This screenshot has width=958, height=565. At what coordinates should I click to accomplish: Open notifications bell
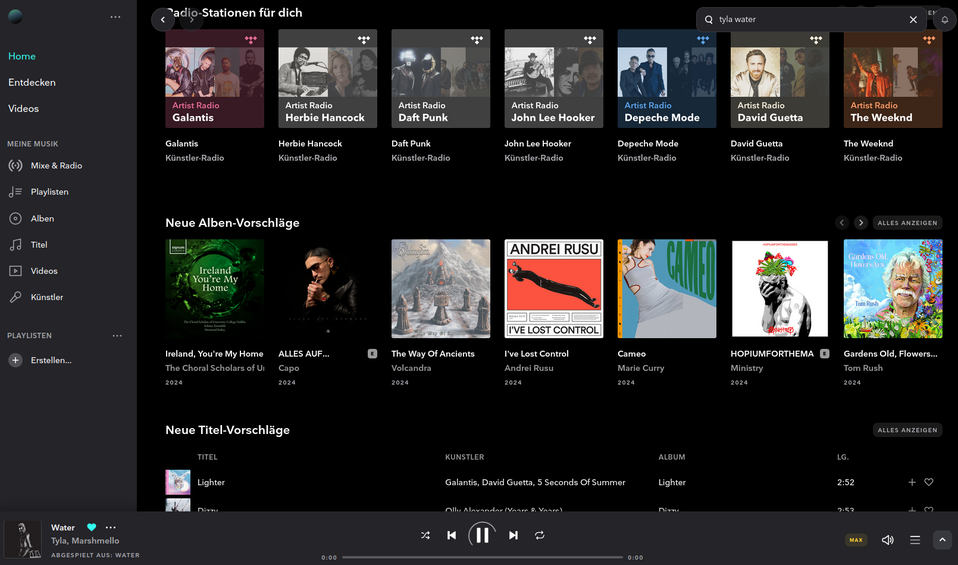pyautogui.click(x=945, y=20)
